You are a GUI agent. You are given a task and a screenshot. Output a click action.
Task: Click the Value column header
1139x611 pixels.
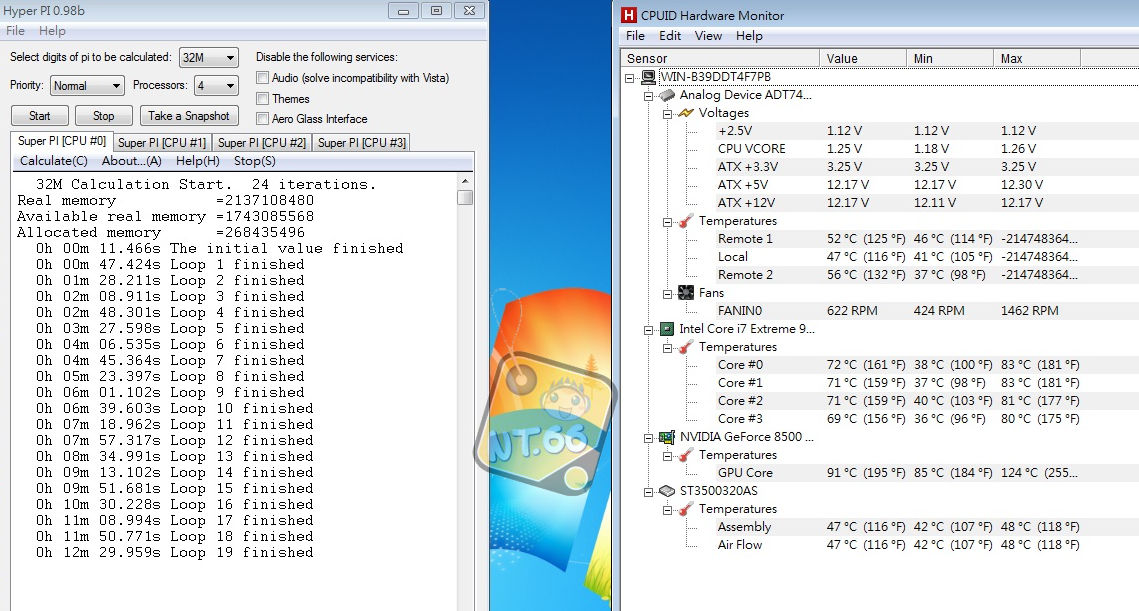click(863, 58)
